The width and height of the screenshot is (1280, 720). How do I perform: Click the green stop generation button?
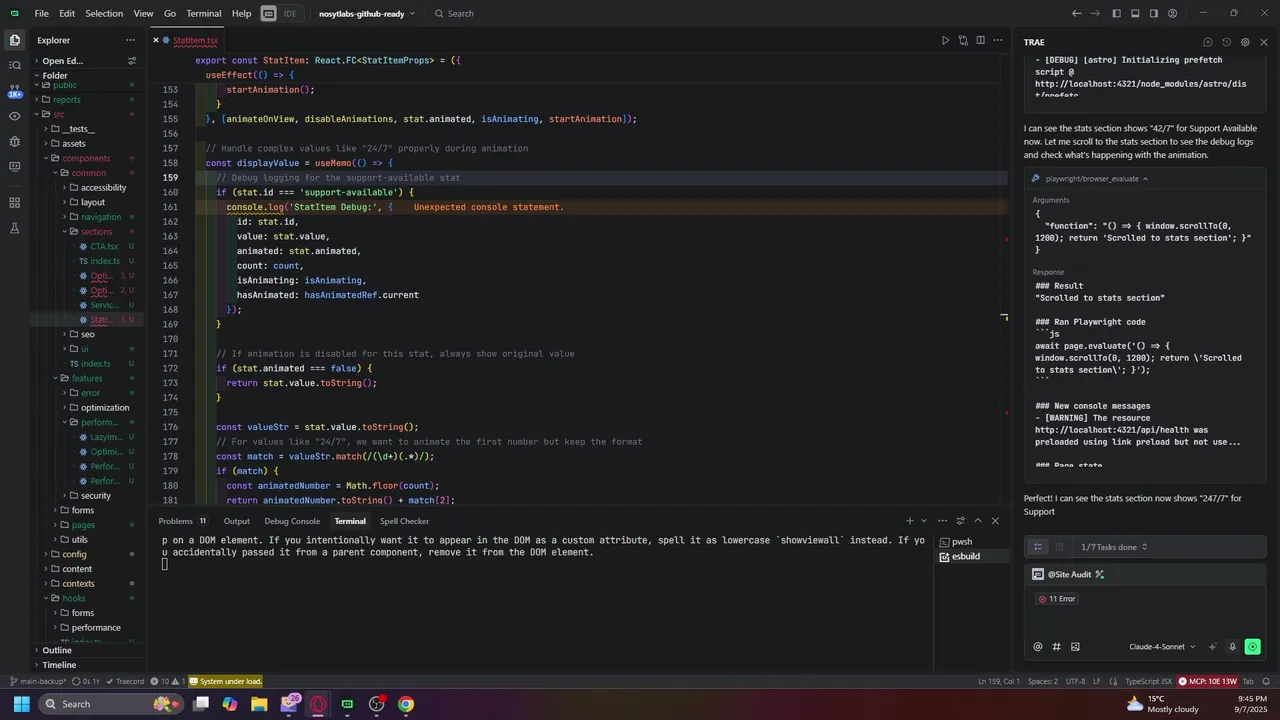click(x=1252, y=647)
